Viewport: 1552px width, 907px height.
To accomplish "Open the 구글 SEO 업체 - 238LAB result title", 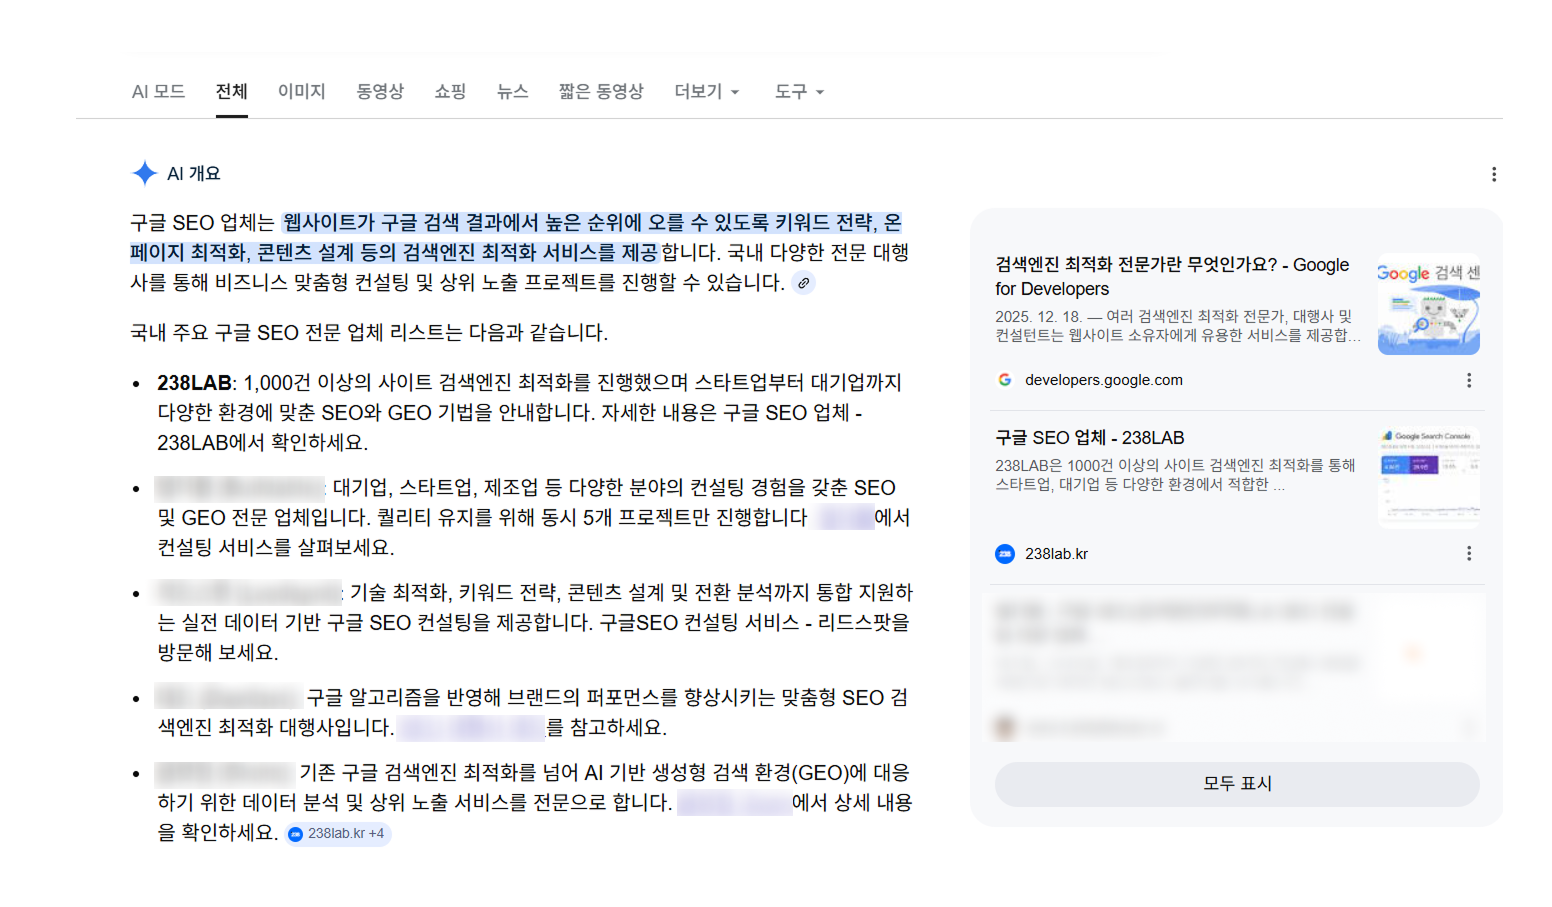I will [1090, 438].
